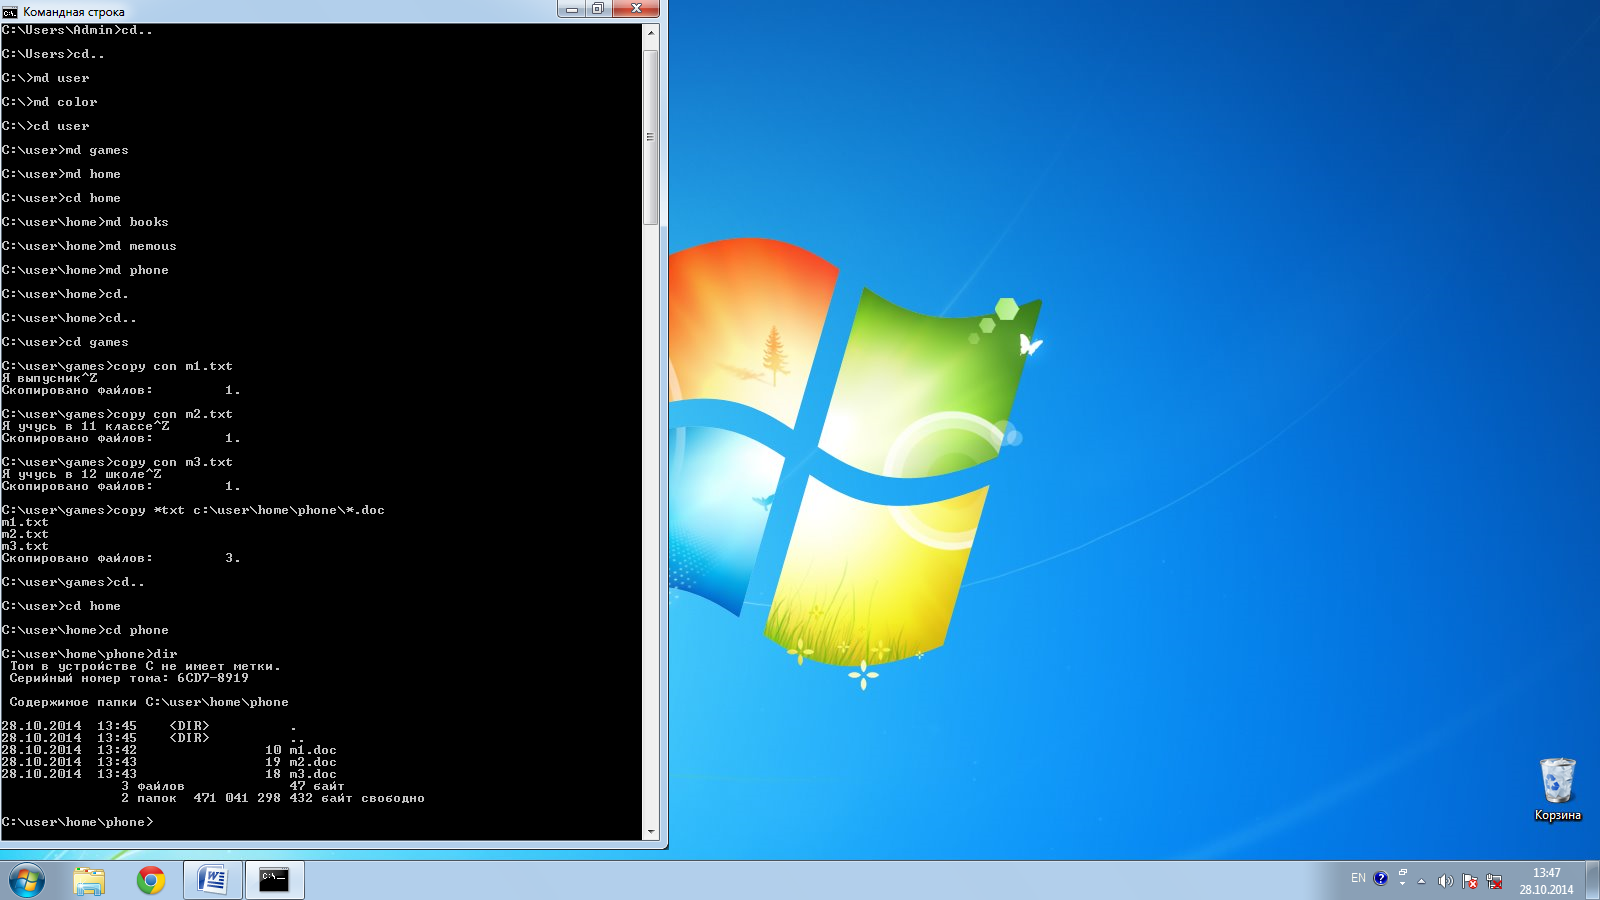
Task: Click 'Том в устройстве C не имеет метки.'
Action: pyautogui.click(x=145, y=666)
